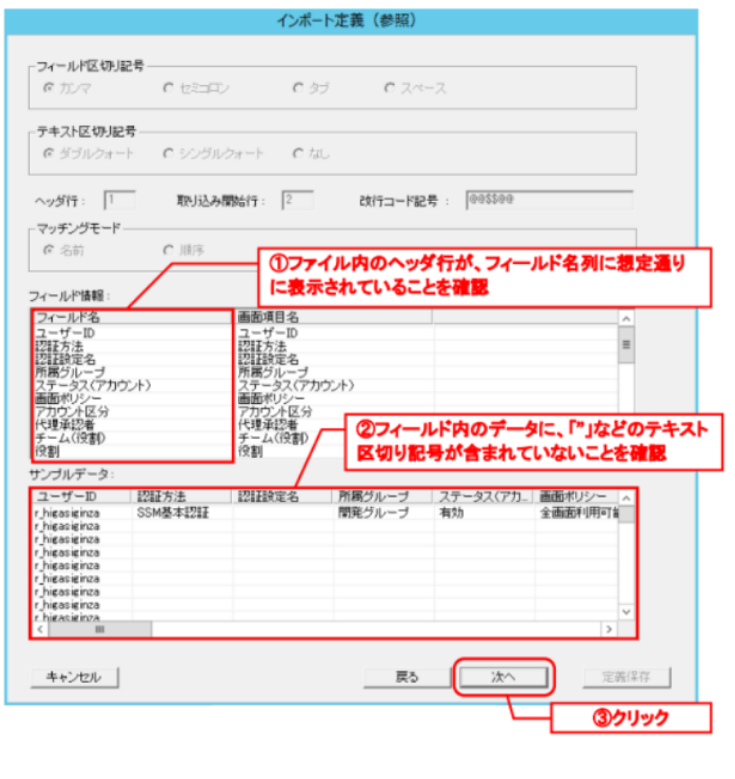Select 画面ポリシー in the 画面項目名 column
This screenshot has height=779, width=735.
271,398
